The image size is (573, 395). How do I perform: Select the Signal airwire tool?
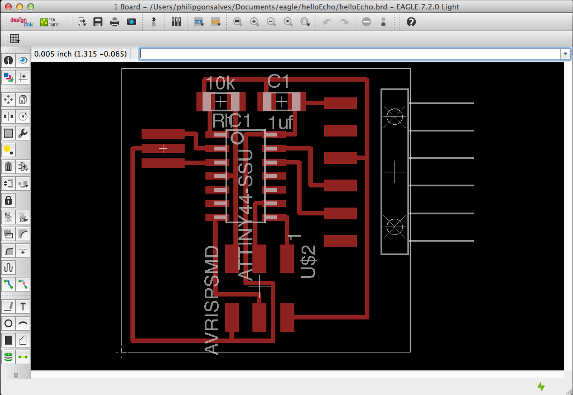coord(23,357)
